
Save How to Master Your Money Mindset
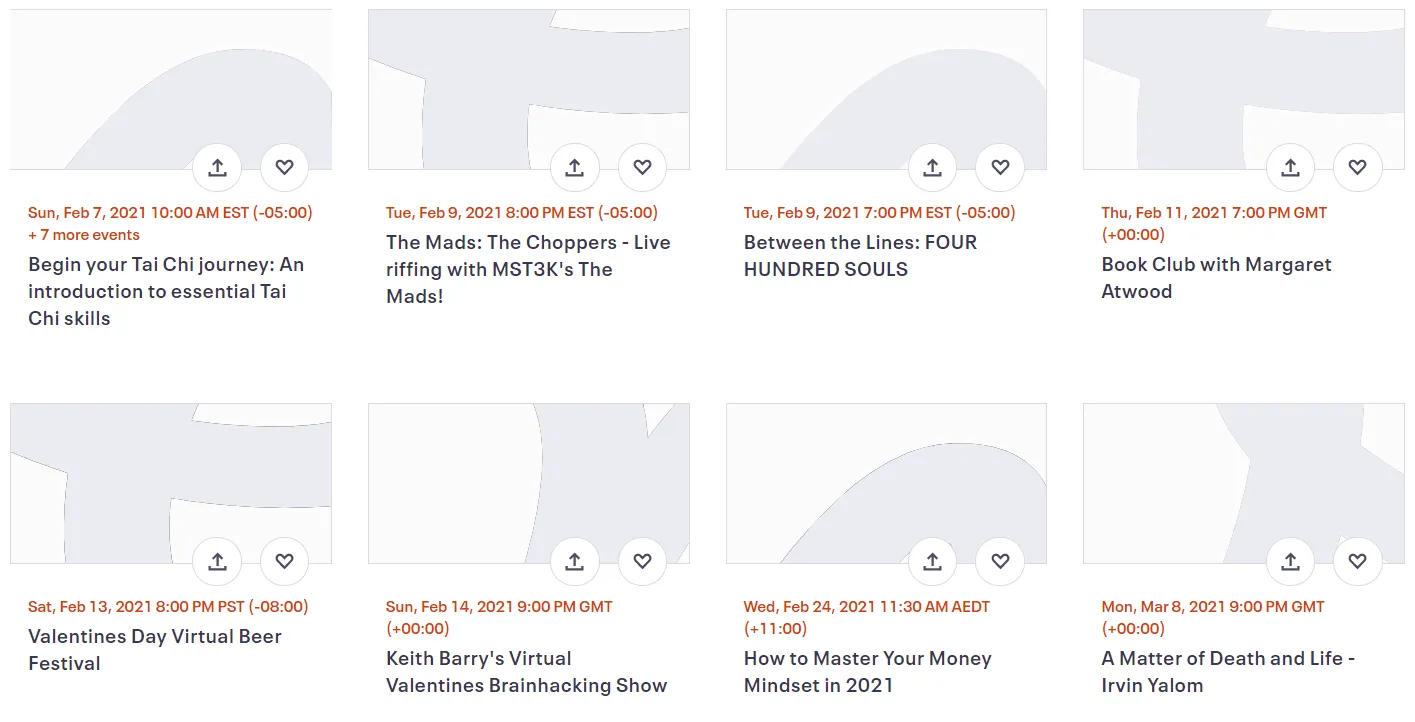pyautogui.click(x=1000, y=561)
